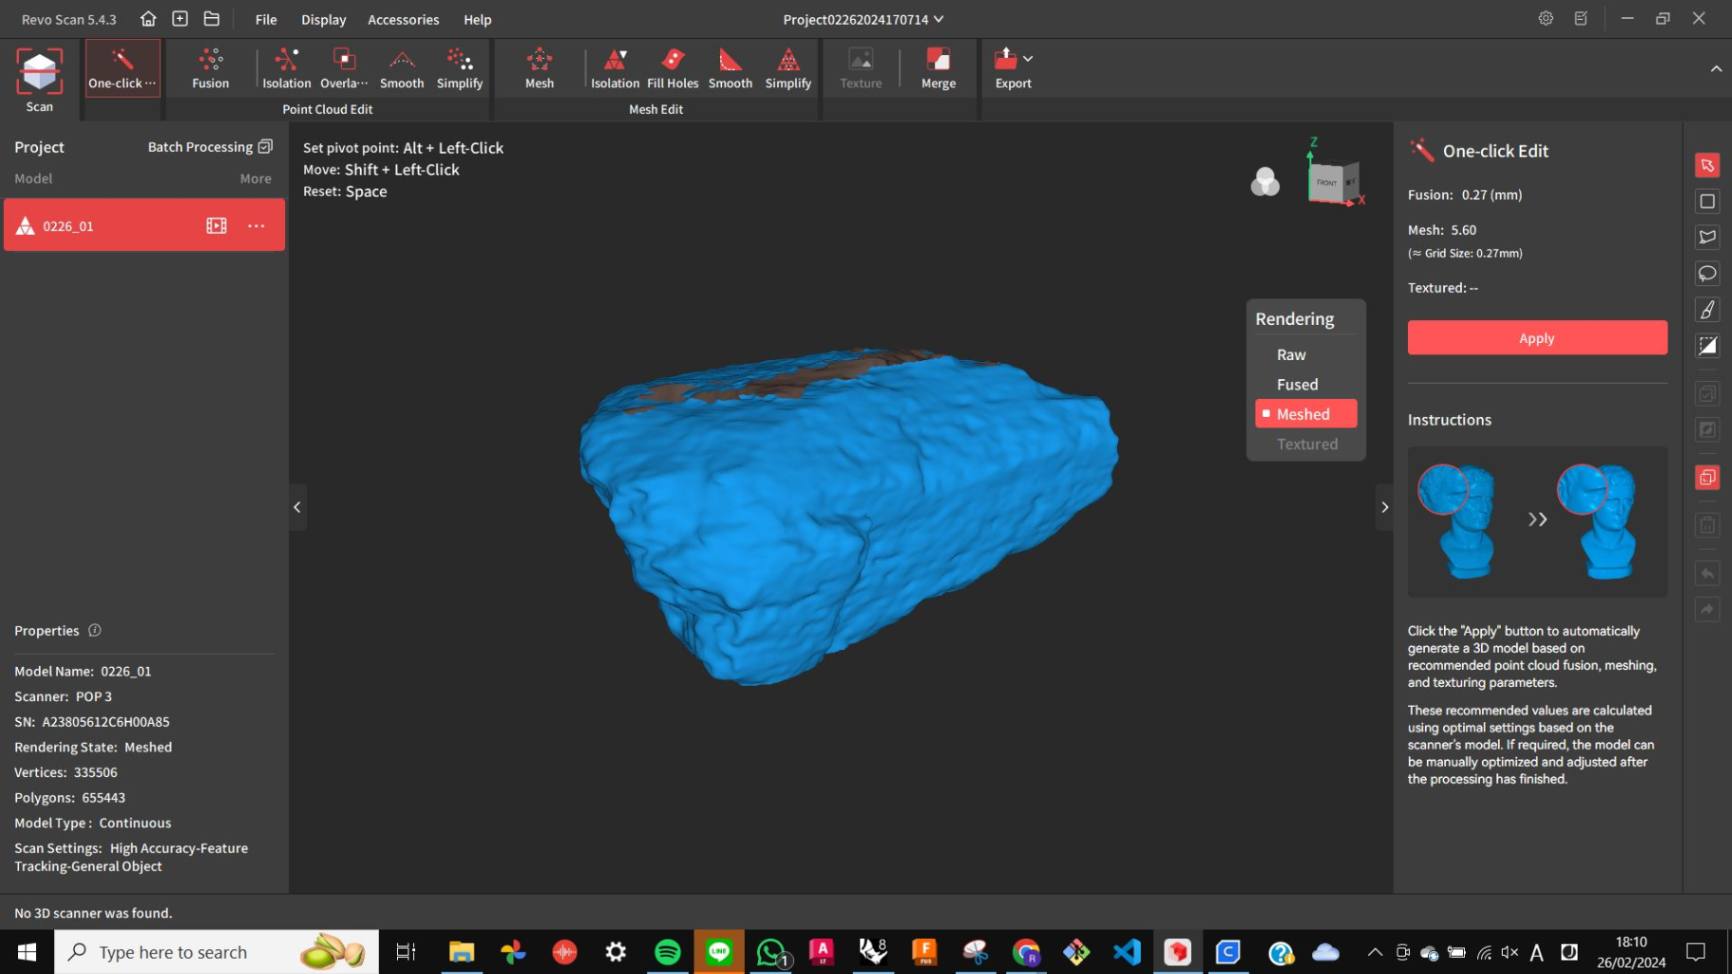Screen dimensions: 1732x974
Task: Open the Overlap detection tool
Action: [x=344, y=68]
